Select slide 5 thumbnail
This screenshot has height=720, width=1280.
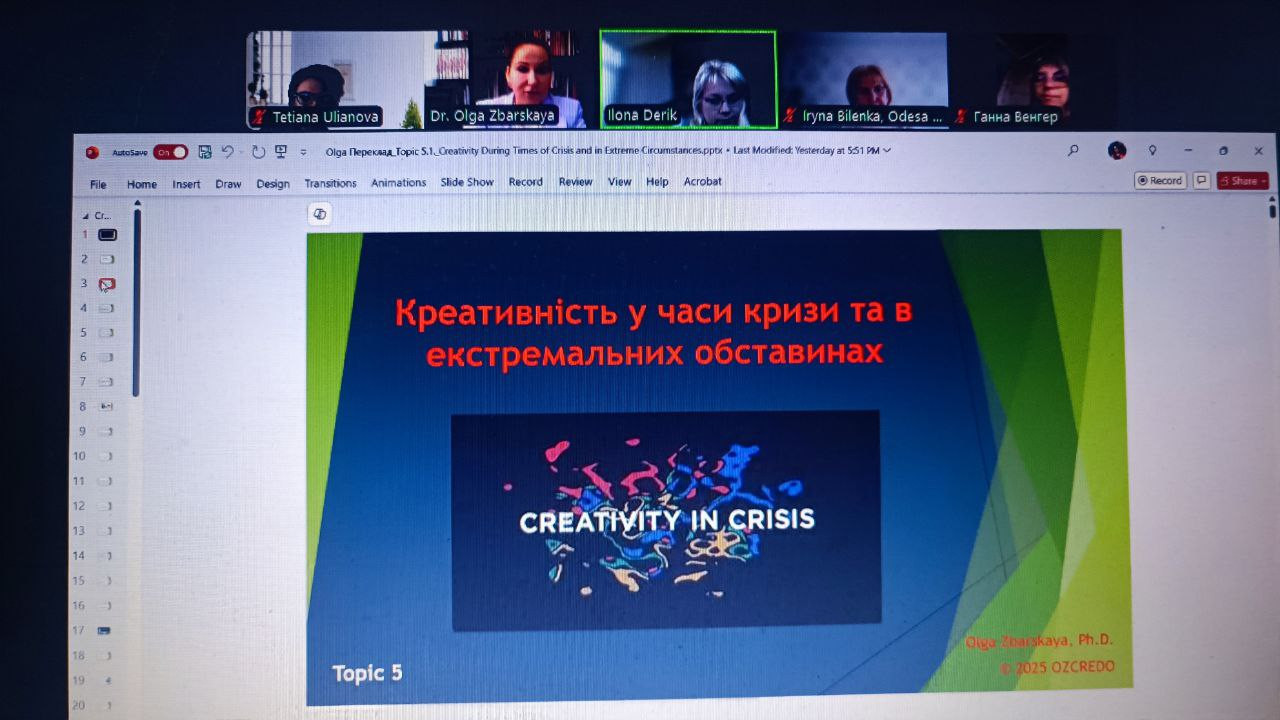coord(106,333)
